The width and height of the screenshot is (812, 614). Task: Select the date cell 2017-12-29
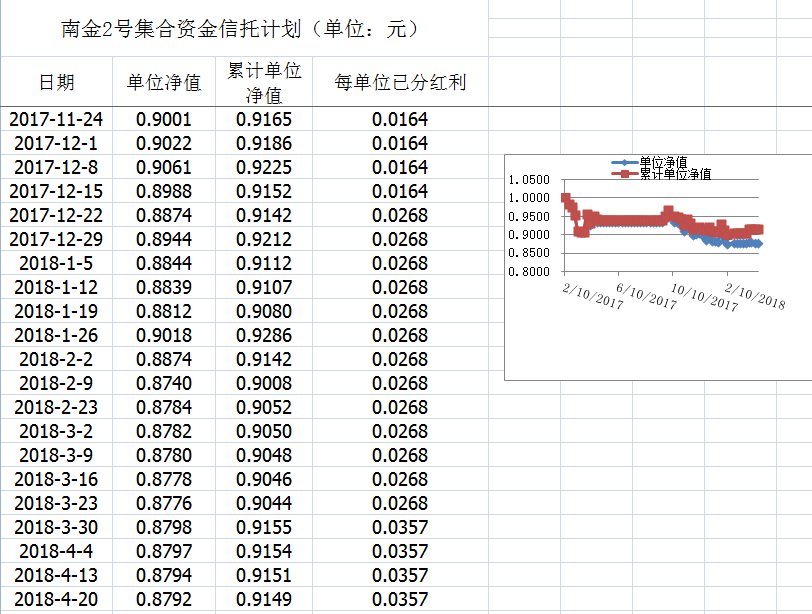tap(57, 239)
